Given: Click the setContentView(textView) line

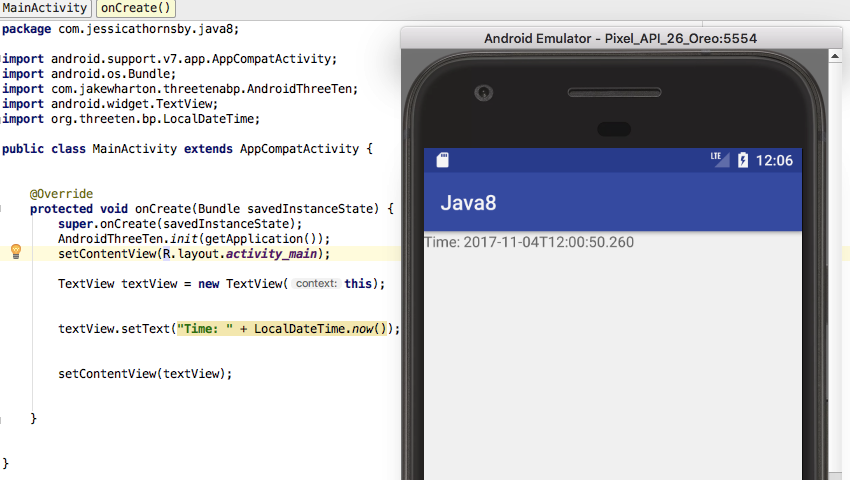Looking at the screenshot, I should (x=145, y=374).
